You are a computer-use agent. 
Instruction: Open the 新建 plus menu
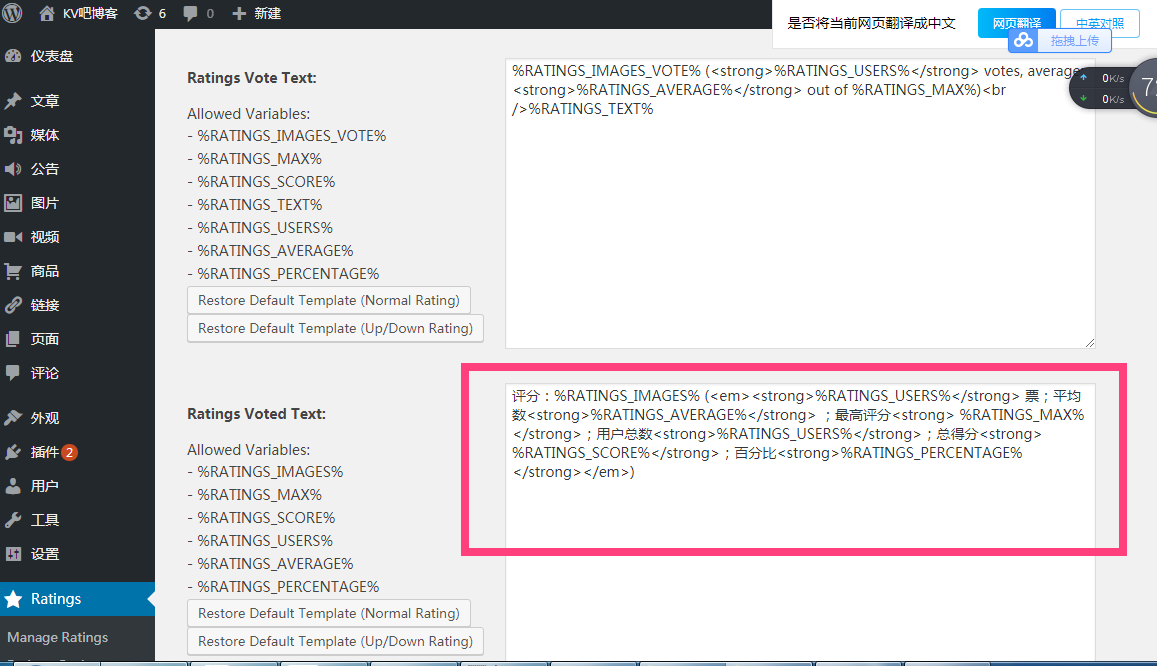[256, 13]
